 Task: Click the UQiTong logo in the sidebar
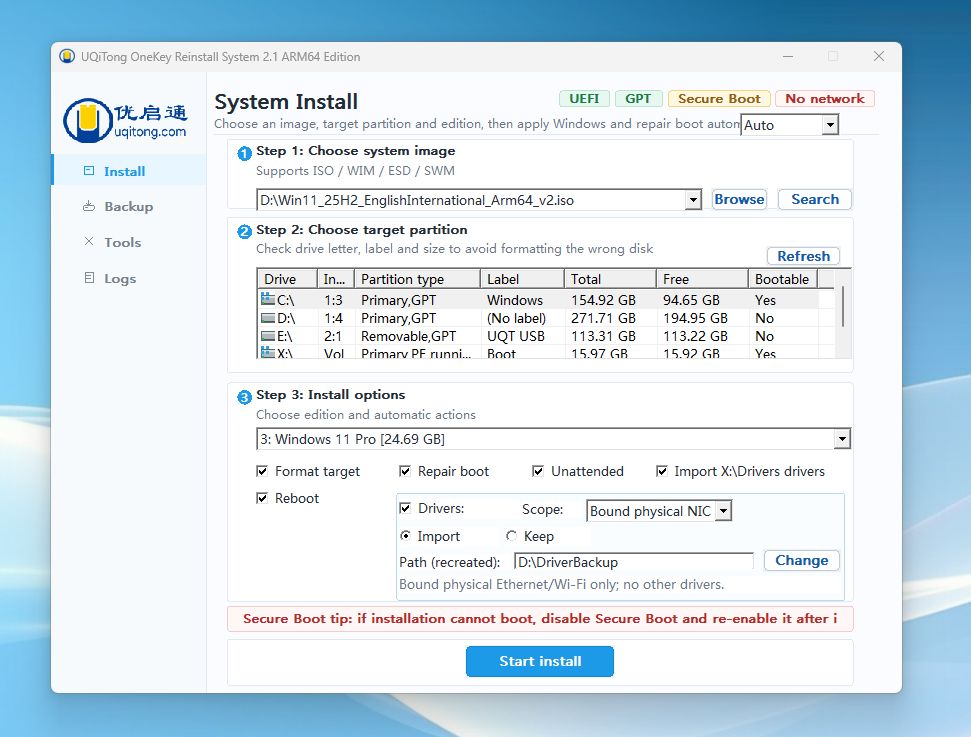click(126, 120)
